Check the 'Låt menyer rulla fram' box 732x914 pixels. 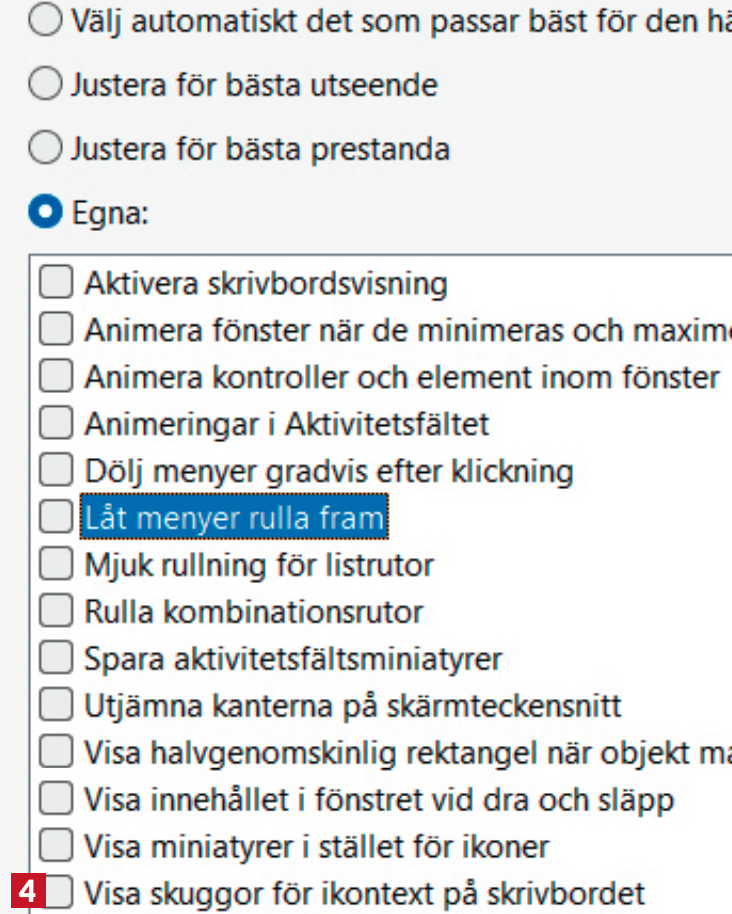tap(56, 517)
